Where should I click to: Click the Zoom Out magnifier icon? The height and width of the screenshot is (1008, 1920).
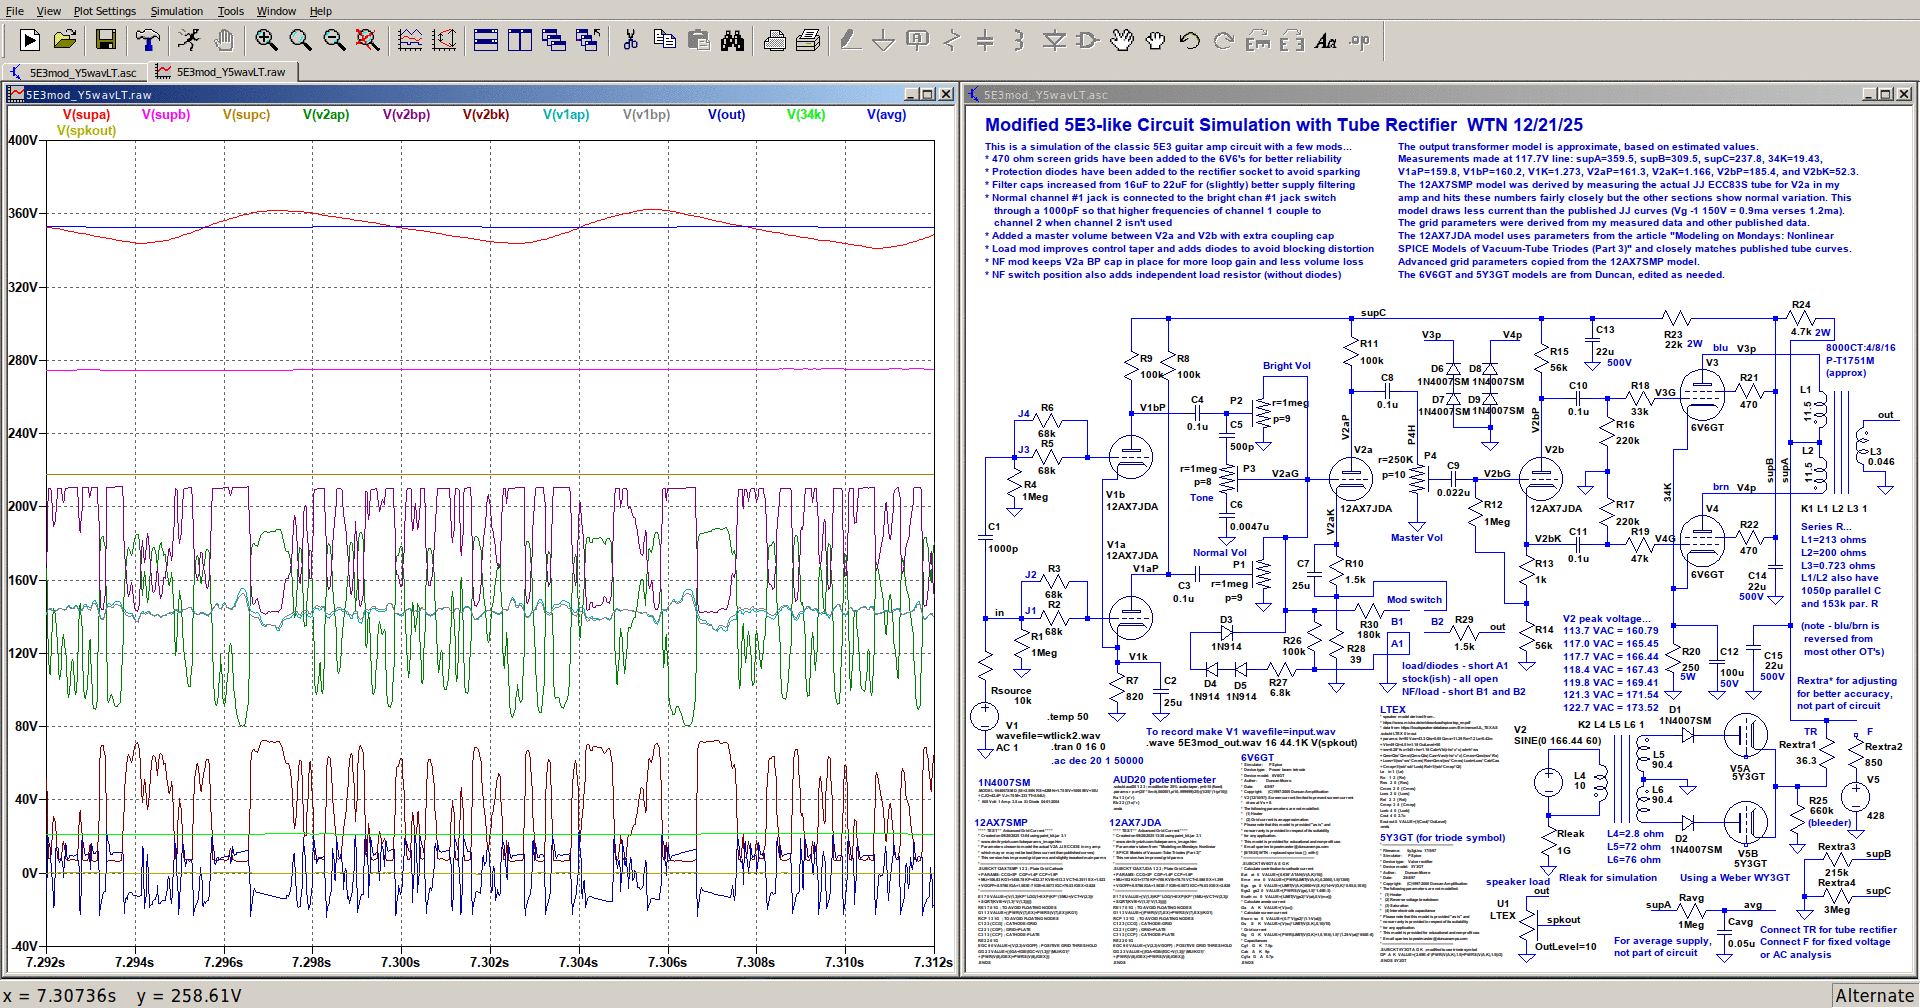334,40
